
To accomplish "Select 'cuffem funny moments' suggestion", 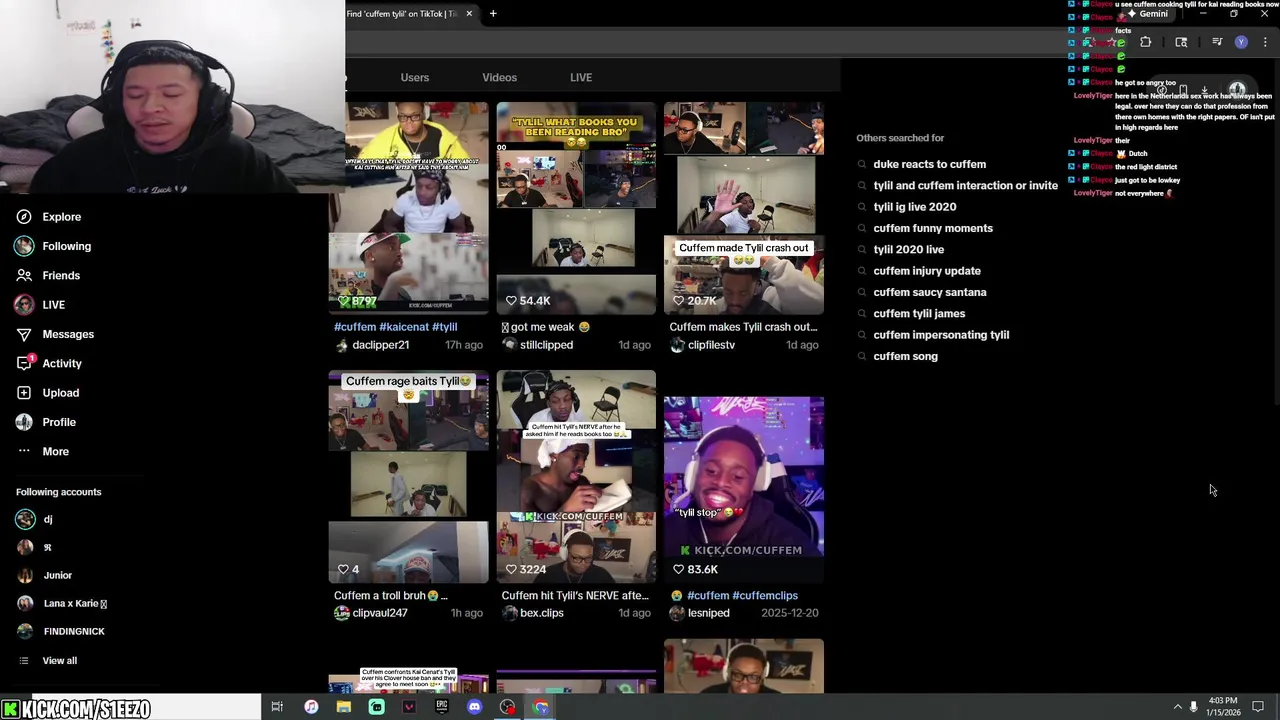I will coord(933,228).
